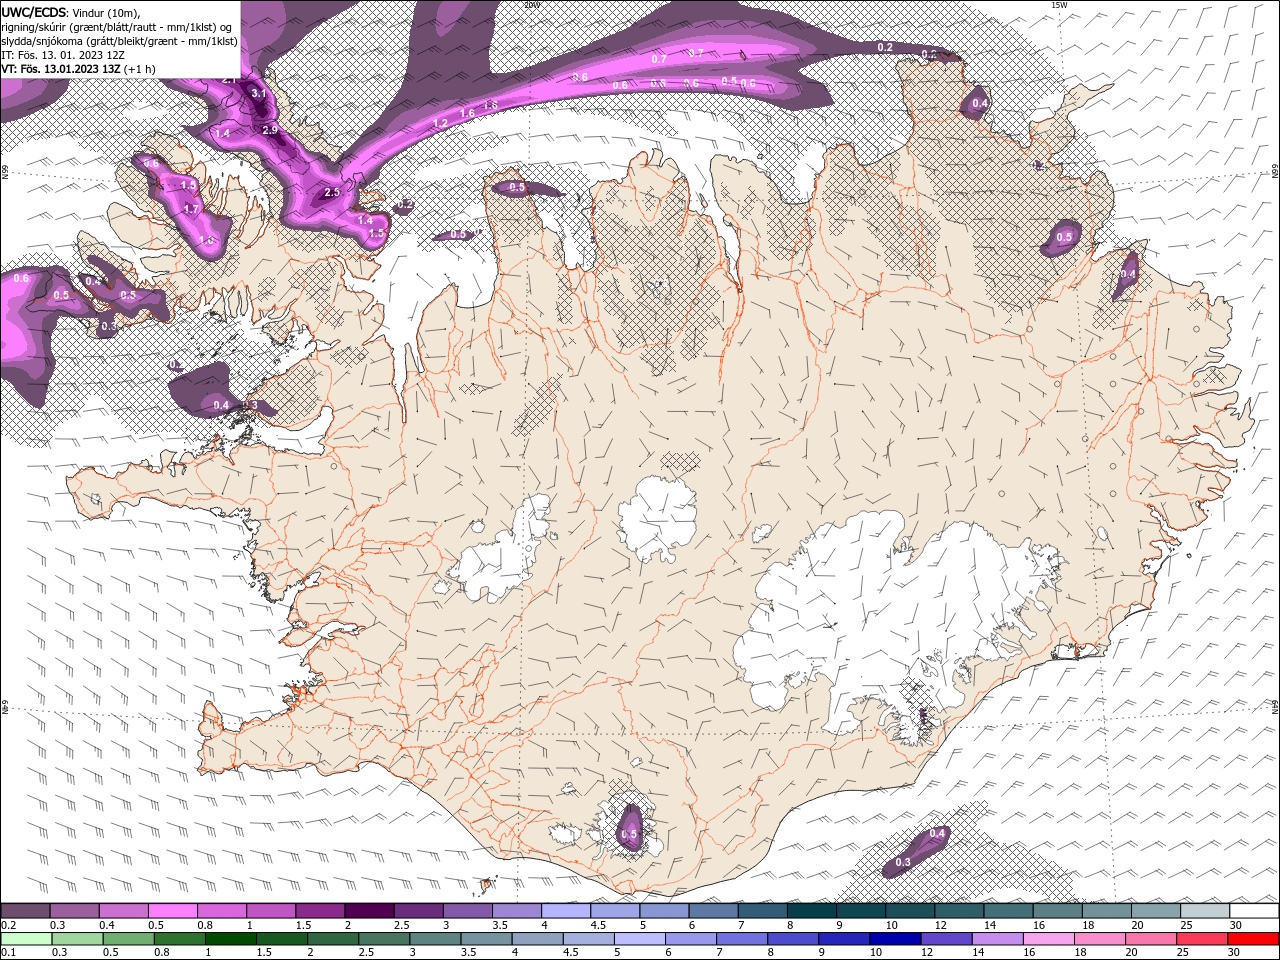Pick the lower legend swatch labeled 4.5
The image size is (1280, 960).
coord(588,939)
